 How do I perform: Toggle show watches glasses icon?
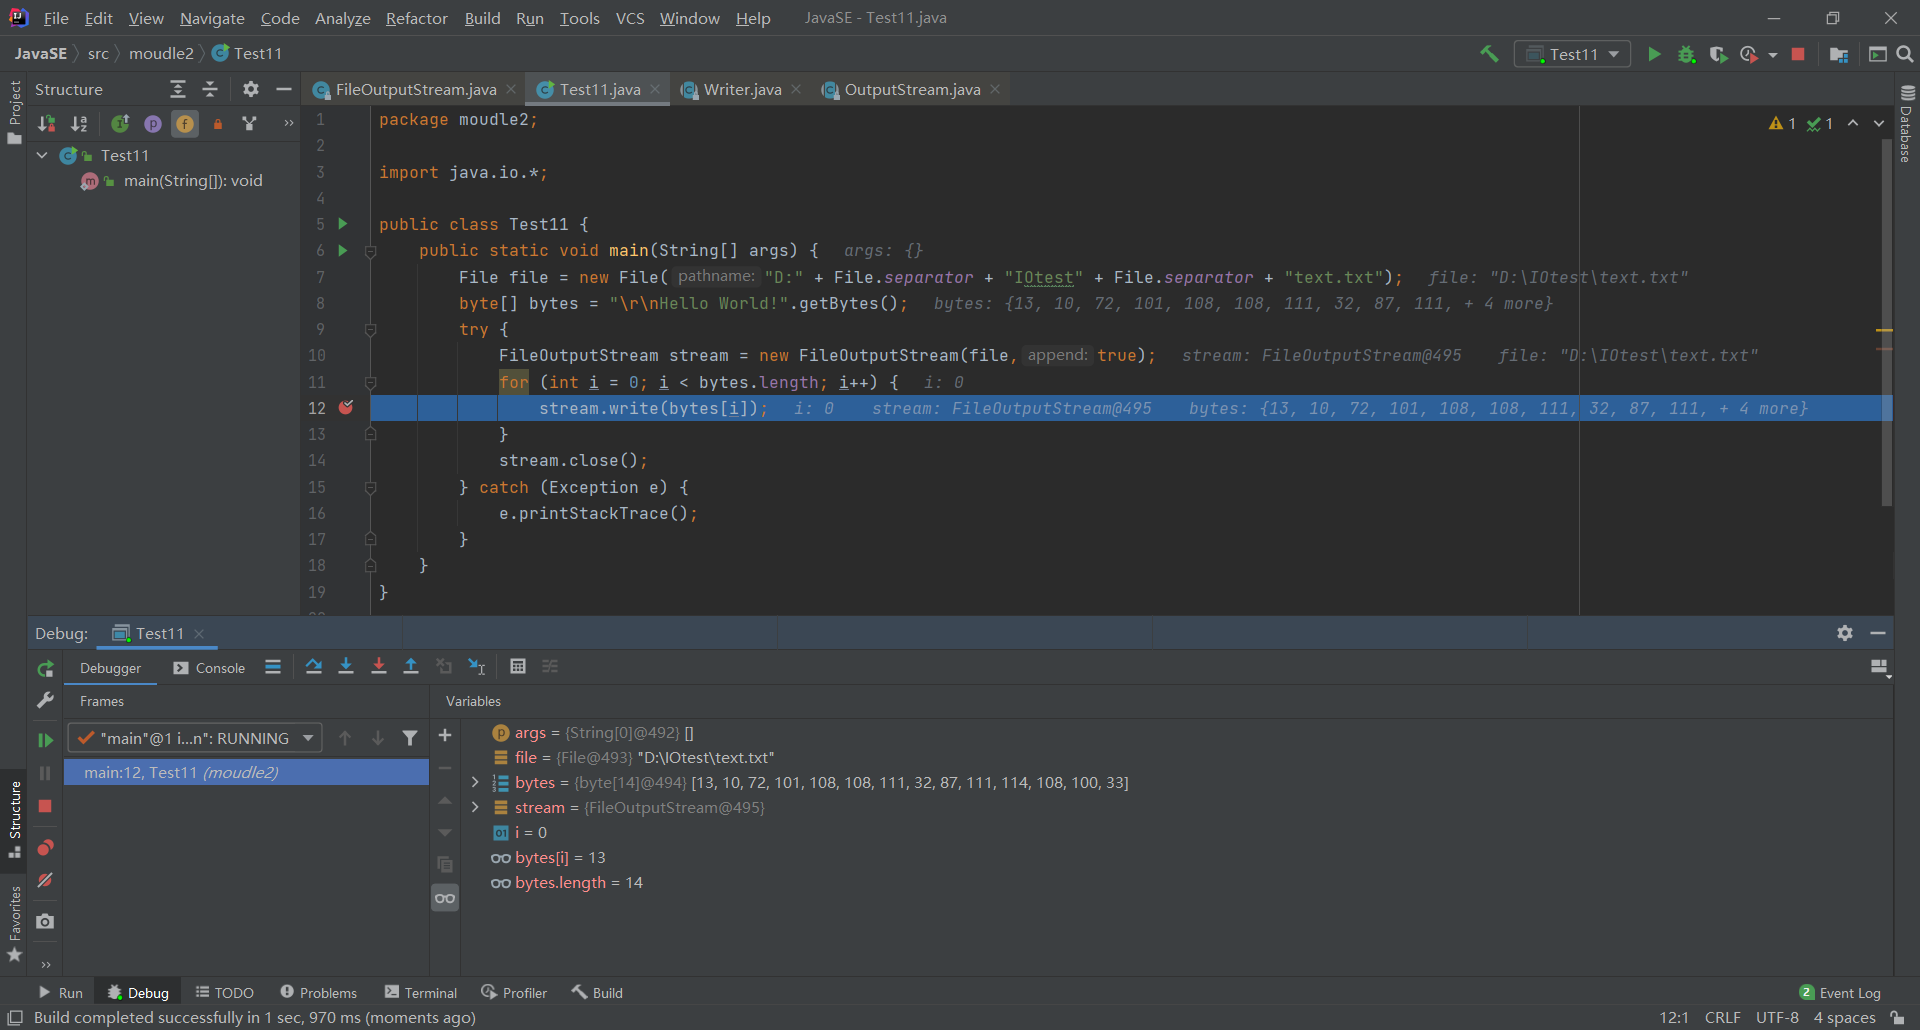click(445, 898)
